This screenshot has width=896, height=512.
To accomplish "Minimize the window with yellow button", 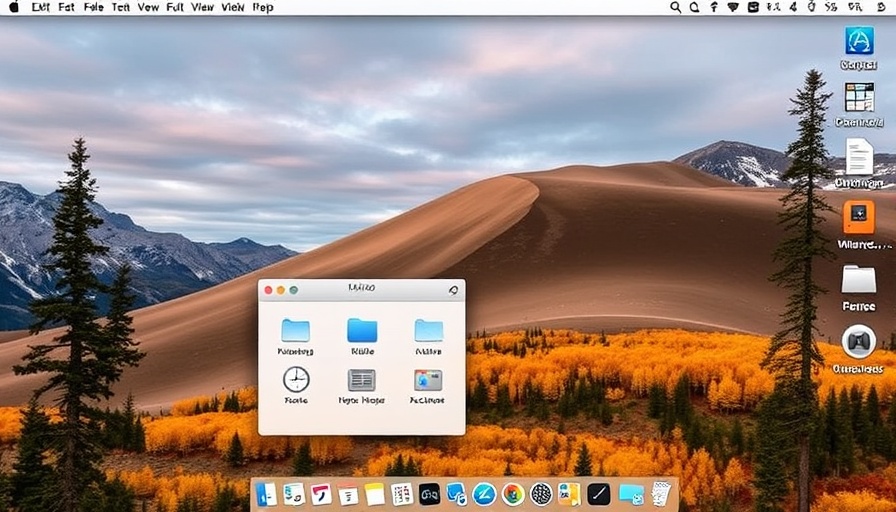I will (x=281, y=290).
